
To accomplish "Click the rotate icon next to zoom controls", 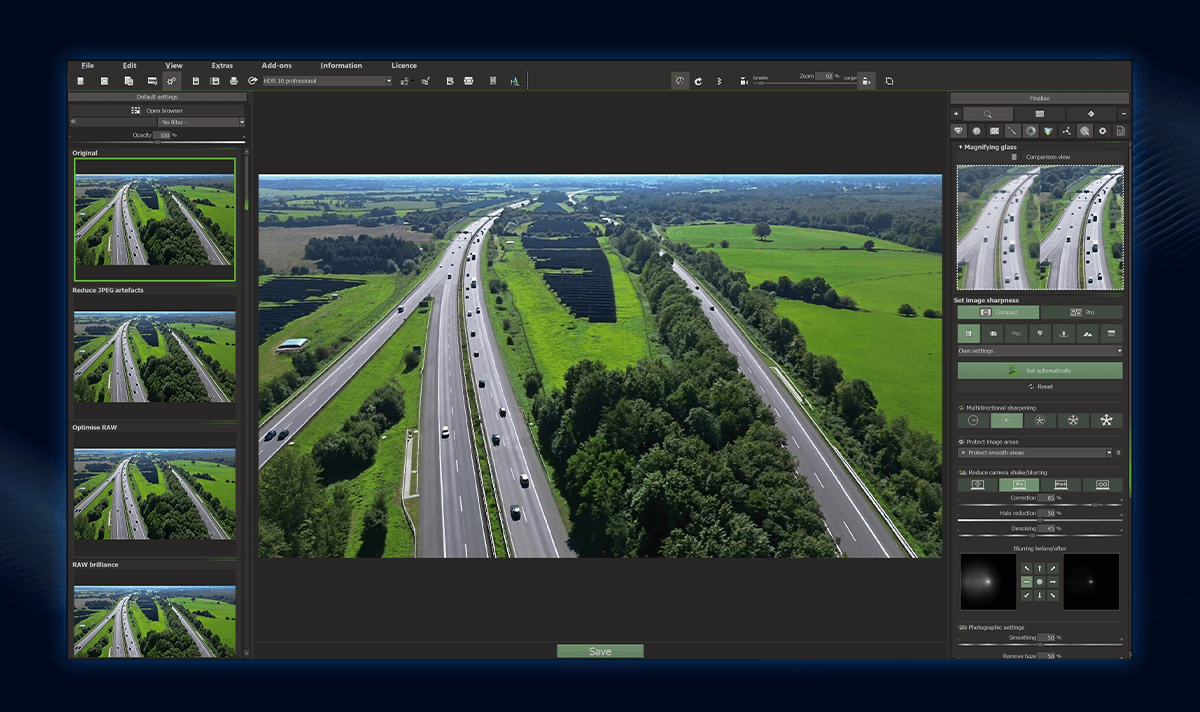I will pyautogui.click(x=698, y=81).
